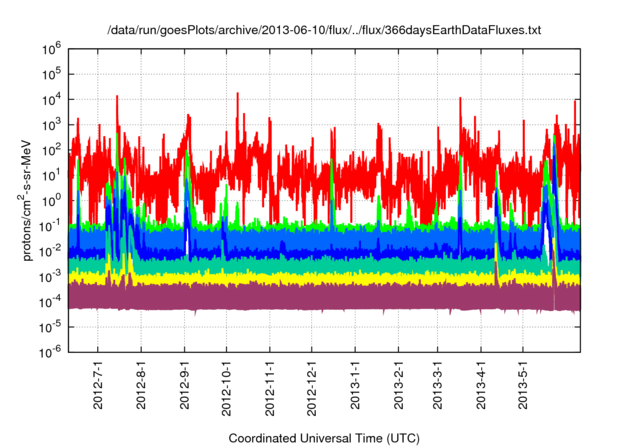Click the 2012-12-1 date tick label
Image resolution: width=640 pixels, height=448 pixels.
click(x=311, y=388)
